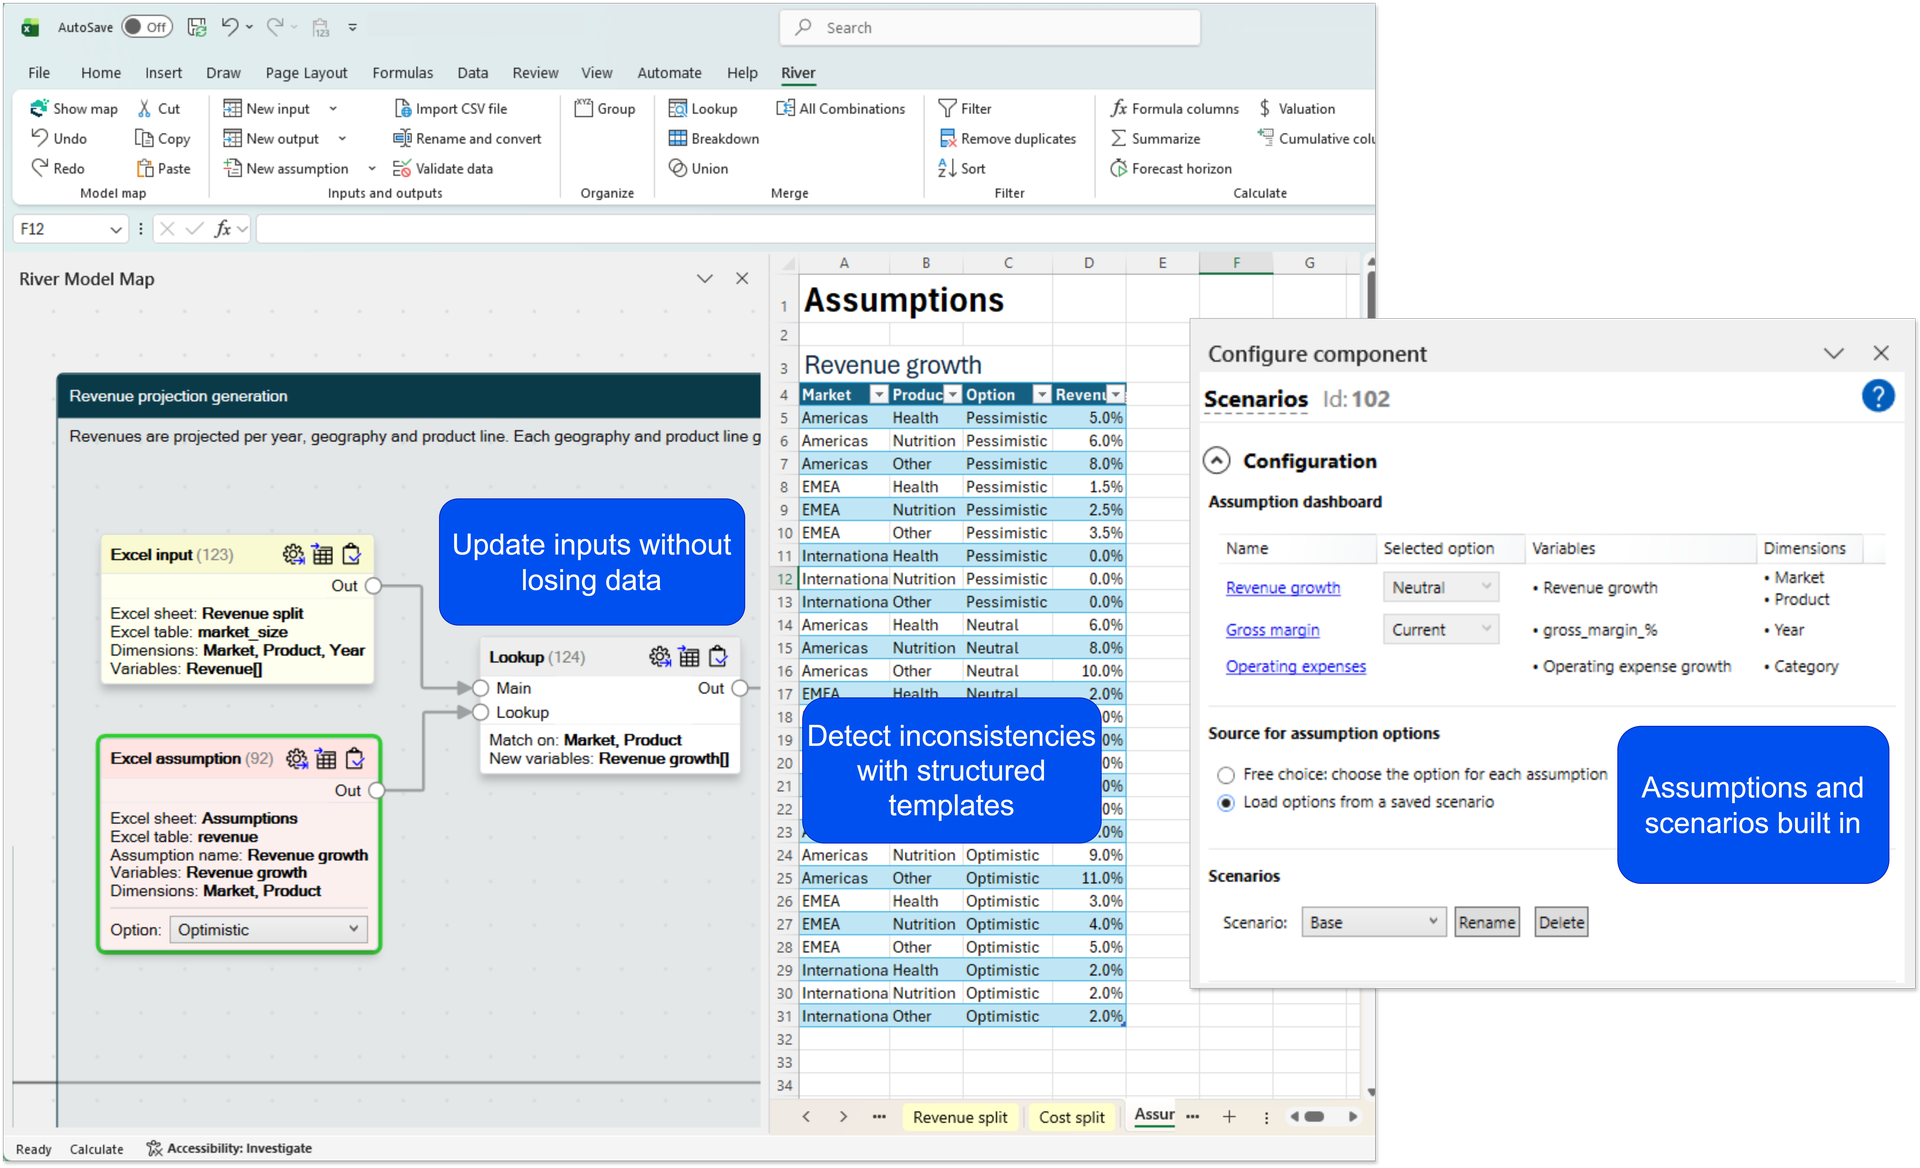
Task: Switch to the Cost split sheet tab
Action: 1071,1117
